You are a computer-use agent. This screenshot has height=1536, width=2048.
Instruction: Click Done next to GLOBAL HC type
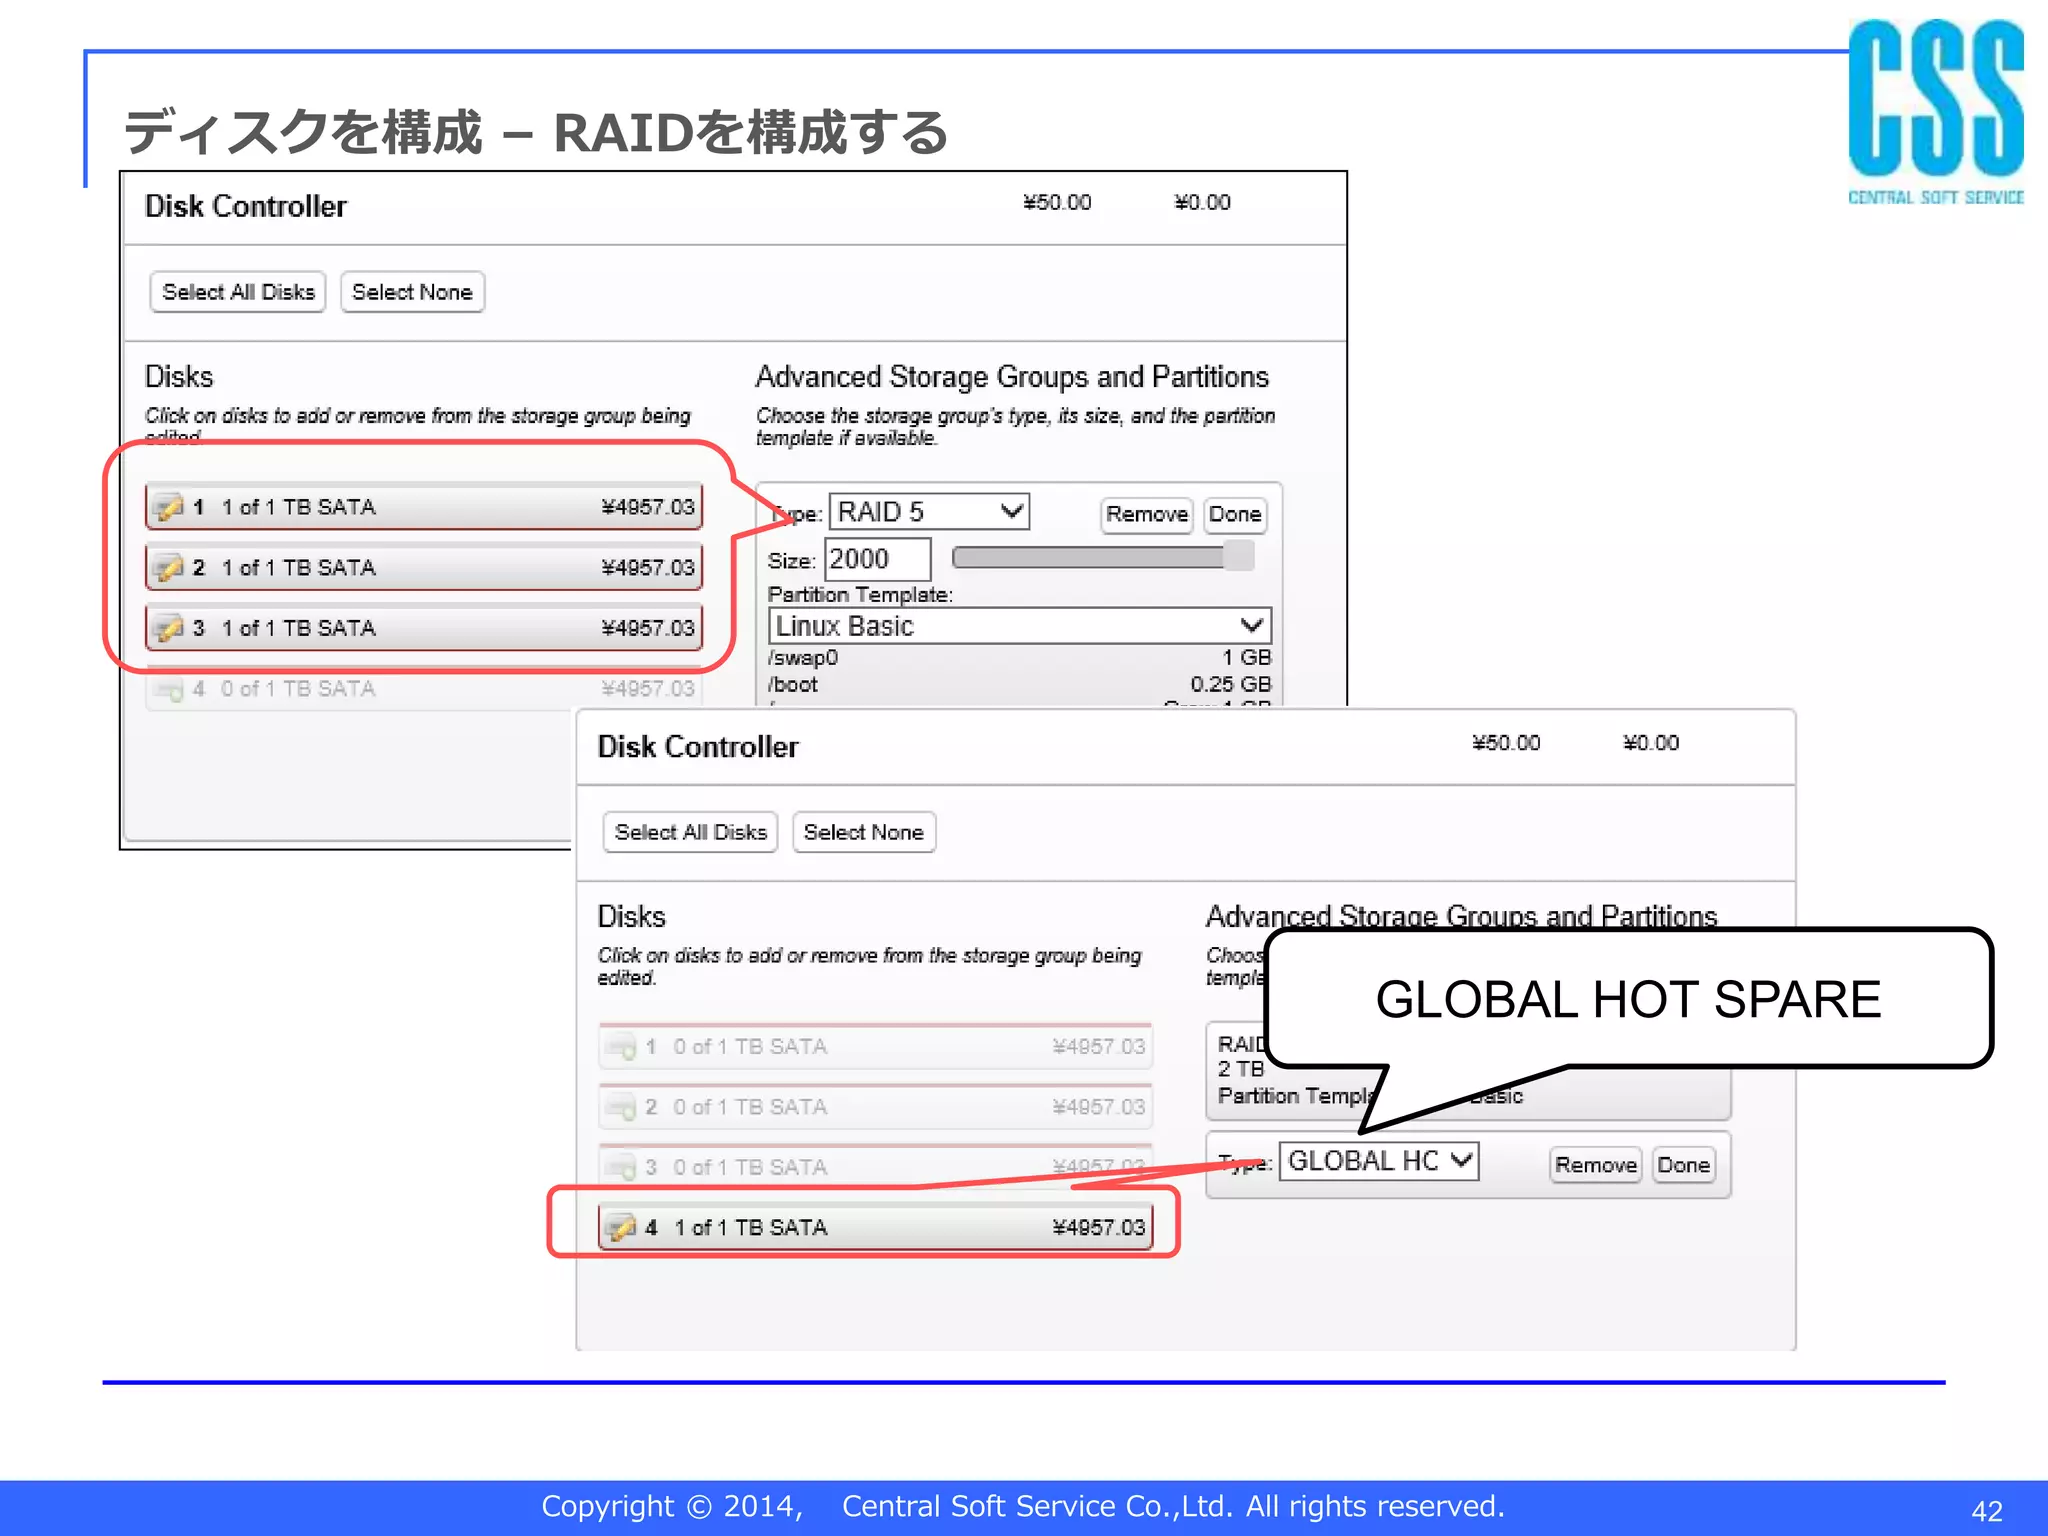(1684, 1165)
